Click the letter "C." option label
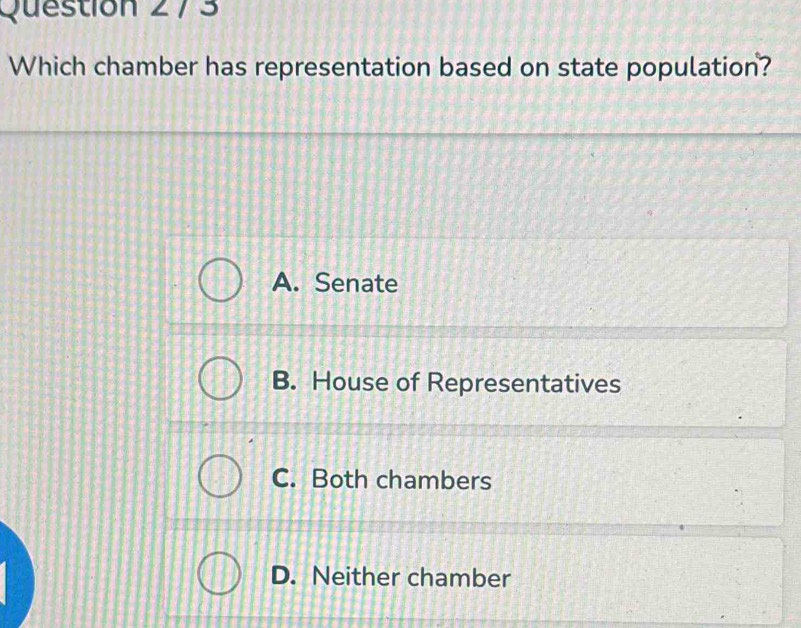801x628 pixels. 285,480
